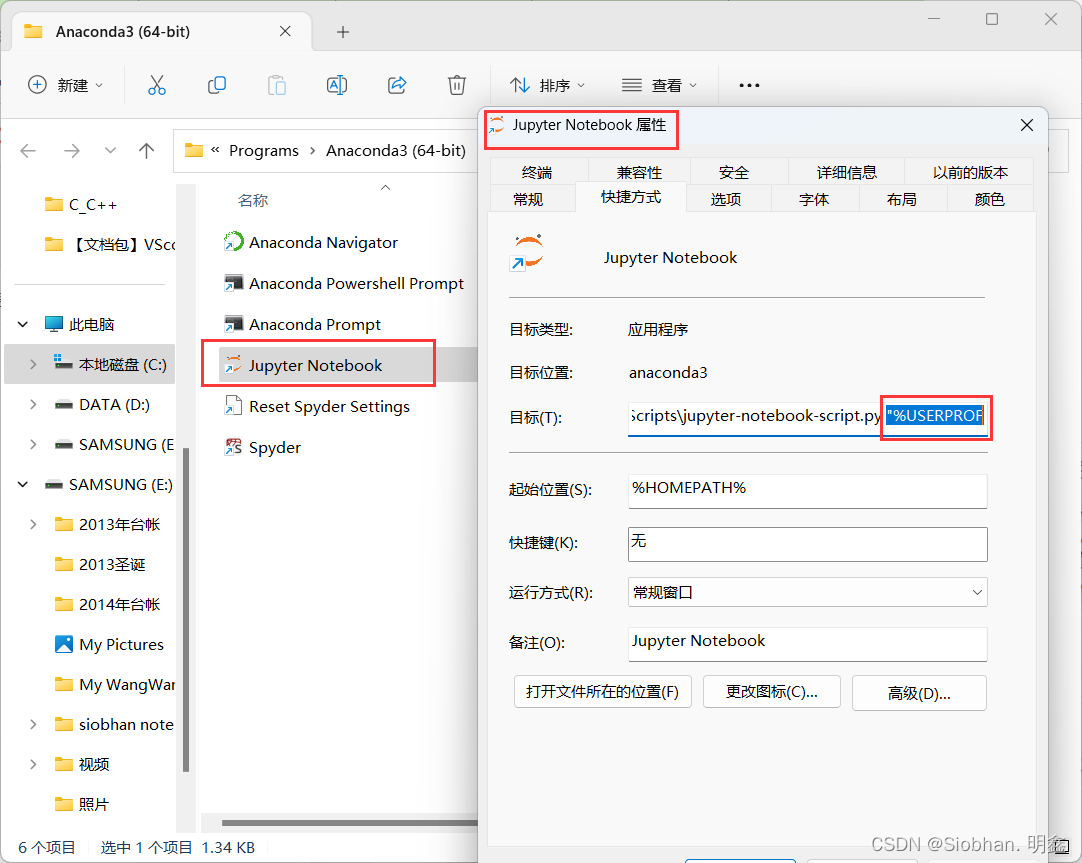
Task: Switch to the 兼容性 tab
Action: (639, 172)
